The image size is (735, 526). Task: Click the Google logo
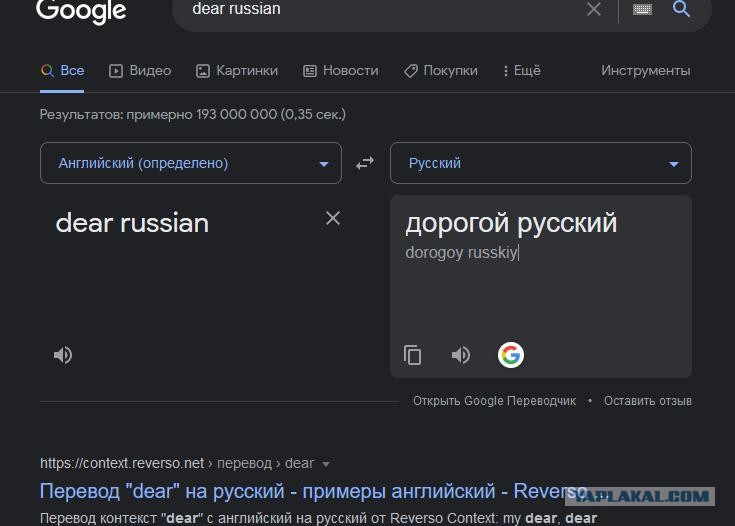[81, 10]
